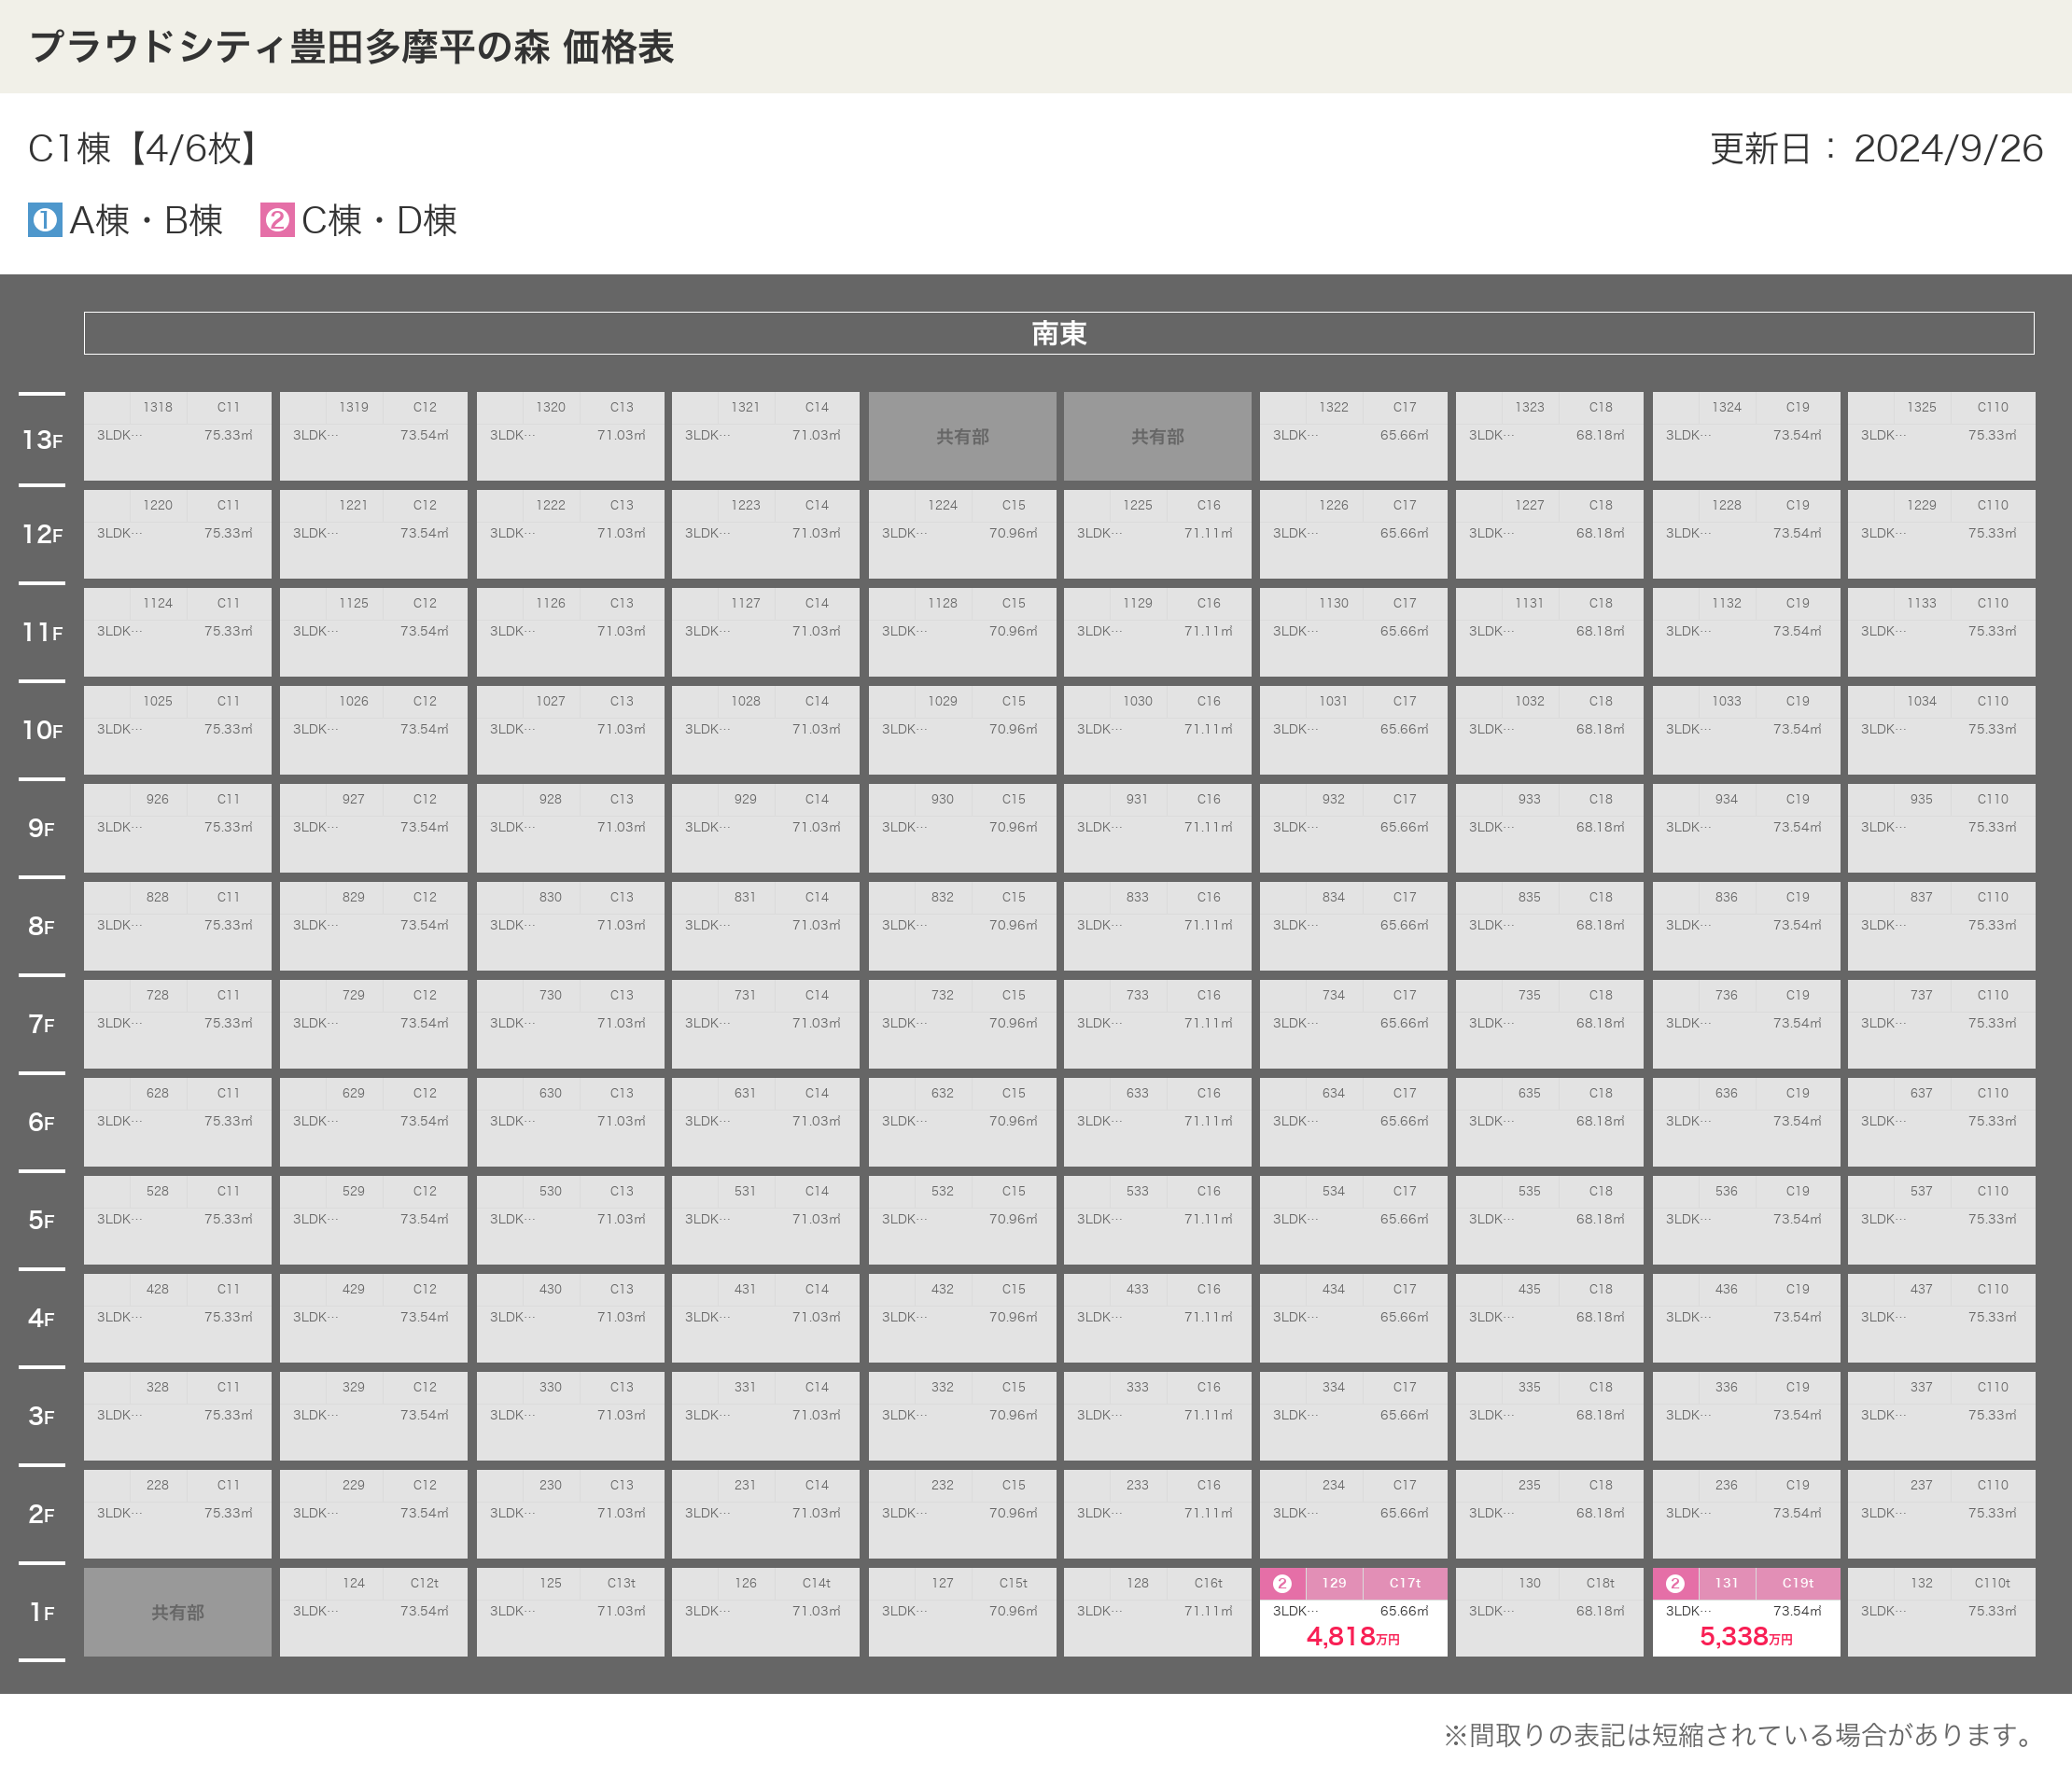
Task: Select the C棟・D棟 legend label
Action: [379, 220]
